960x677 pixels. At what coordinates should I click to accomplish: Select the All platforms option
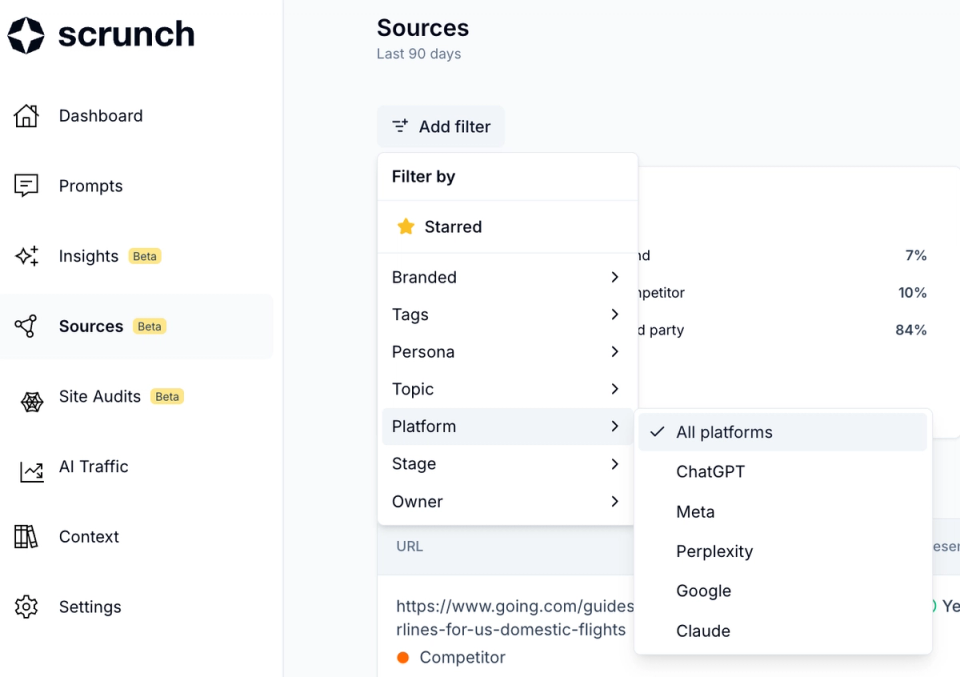coord(782,432)
